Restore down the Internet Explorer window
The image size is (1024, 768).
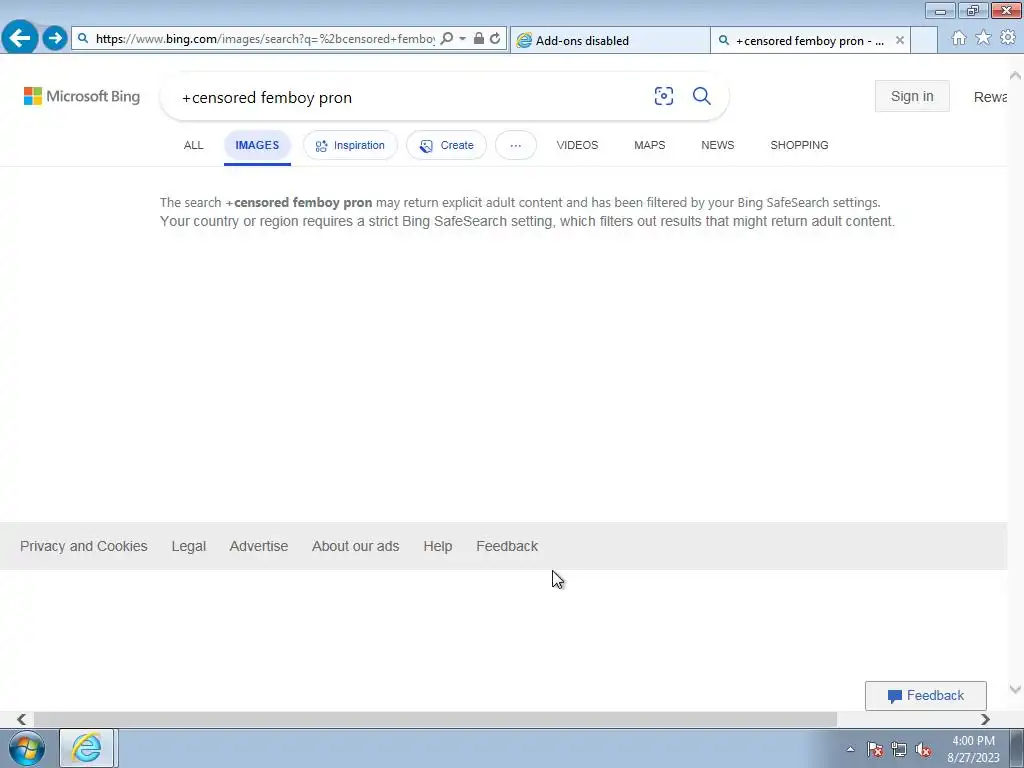pyautogui.click(x=973, y=10)
